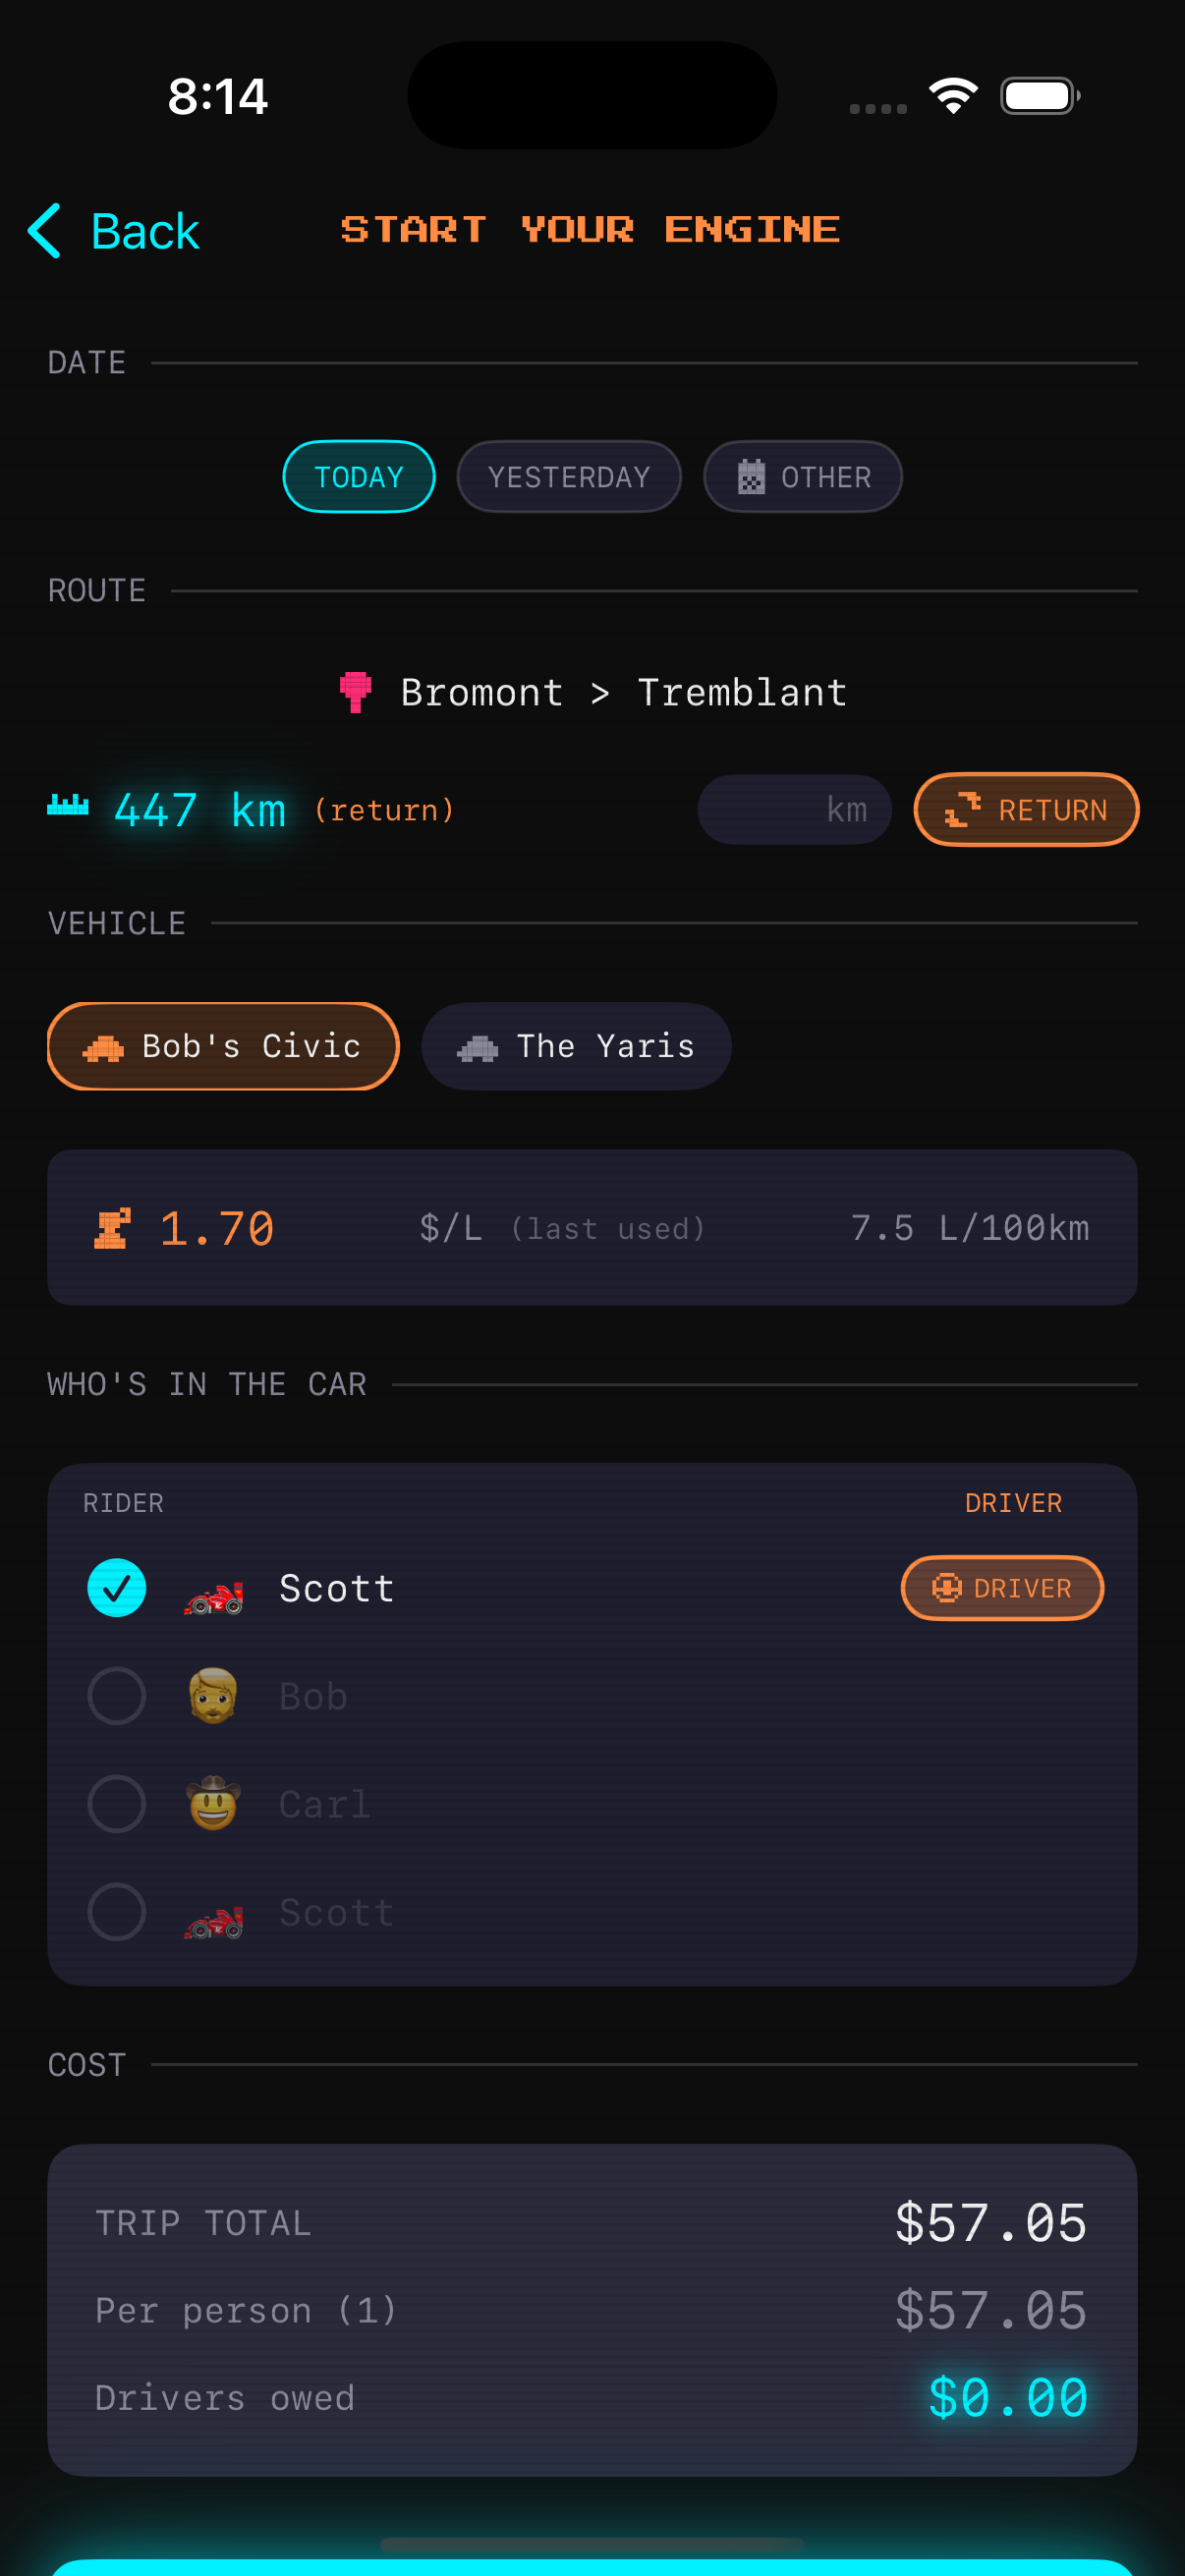Uncheck Scott as a rider
Image resolution: width=1185 pixels, height=2576 pixels.
[x=116, y=1588]
